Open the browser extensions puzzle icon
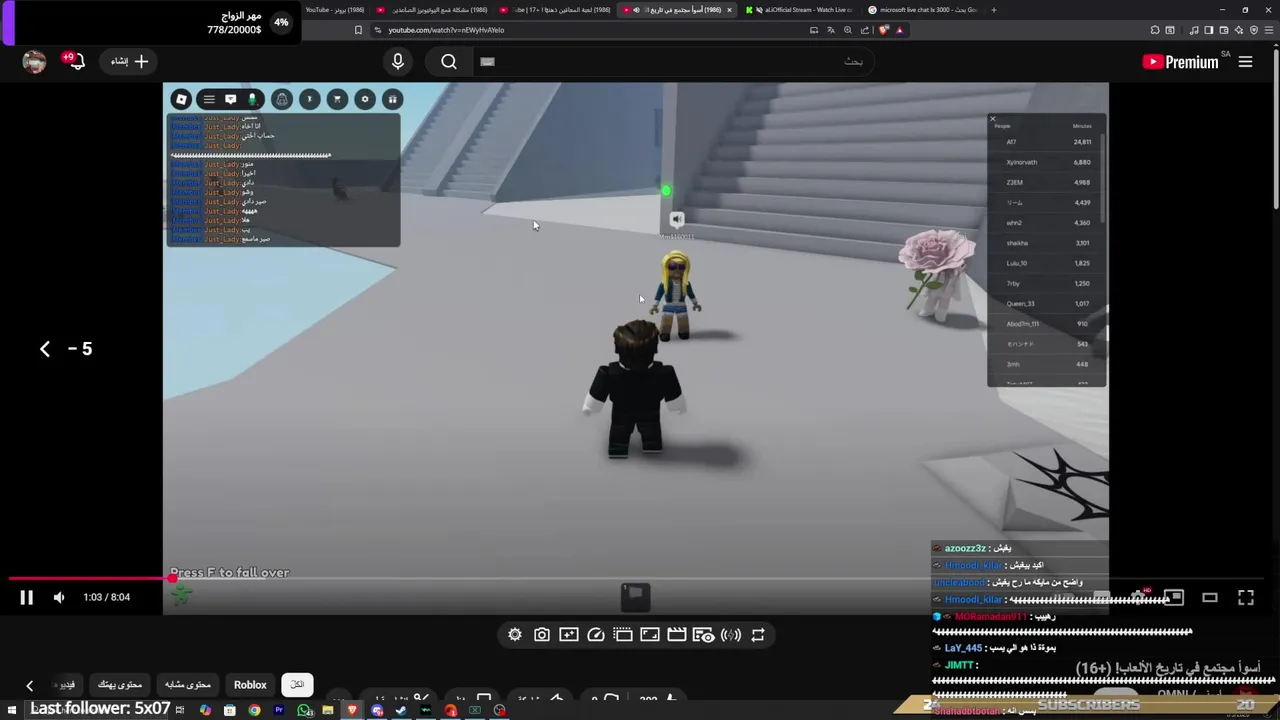This screenshot has height=720, width=1280. [x=1154, y=30]
